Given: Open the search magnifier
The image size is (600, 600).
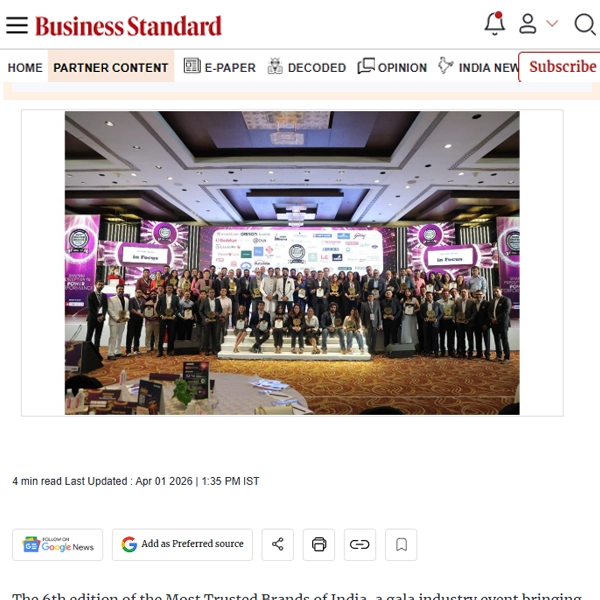Looking at the screenshot, I should [x=585, y=24].
